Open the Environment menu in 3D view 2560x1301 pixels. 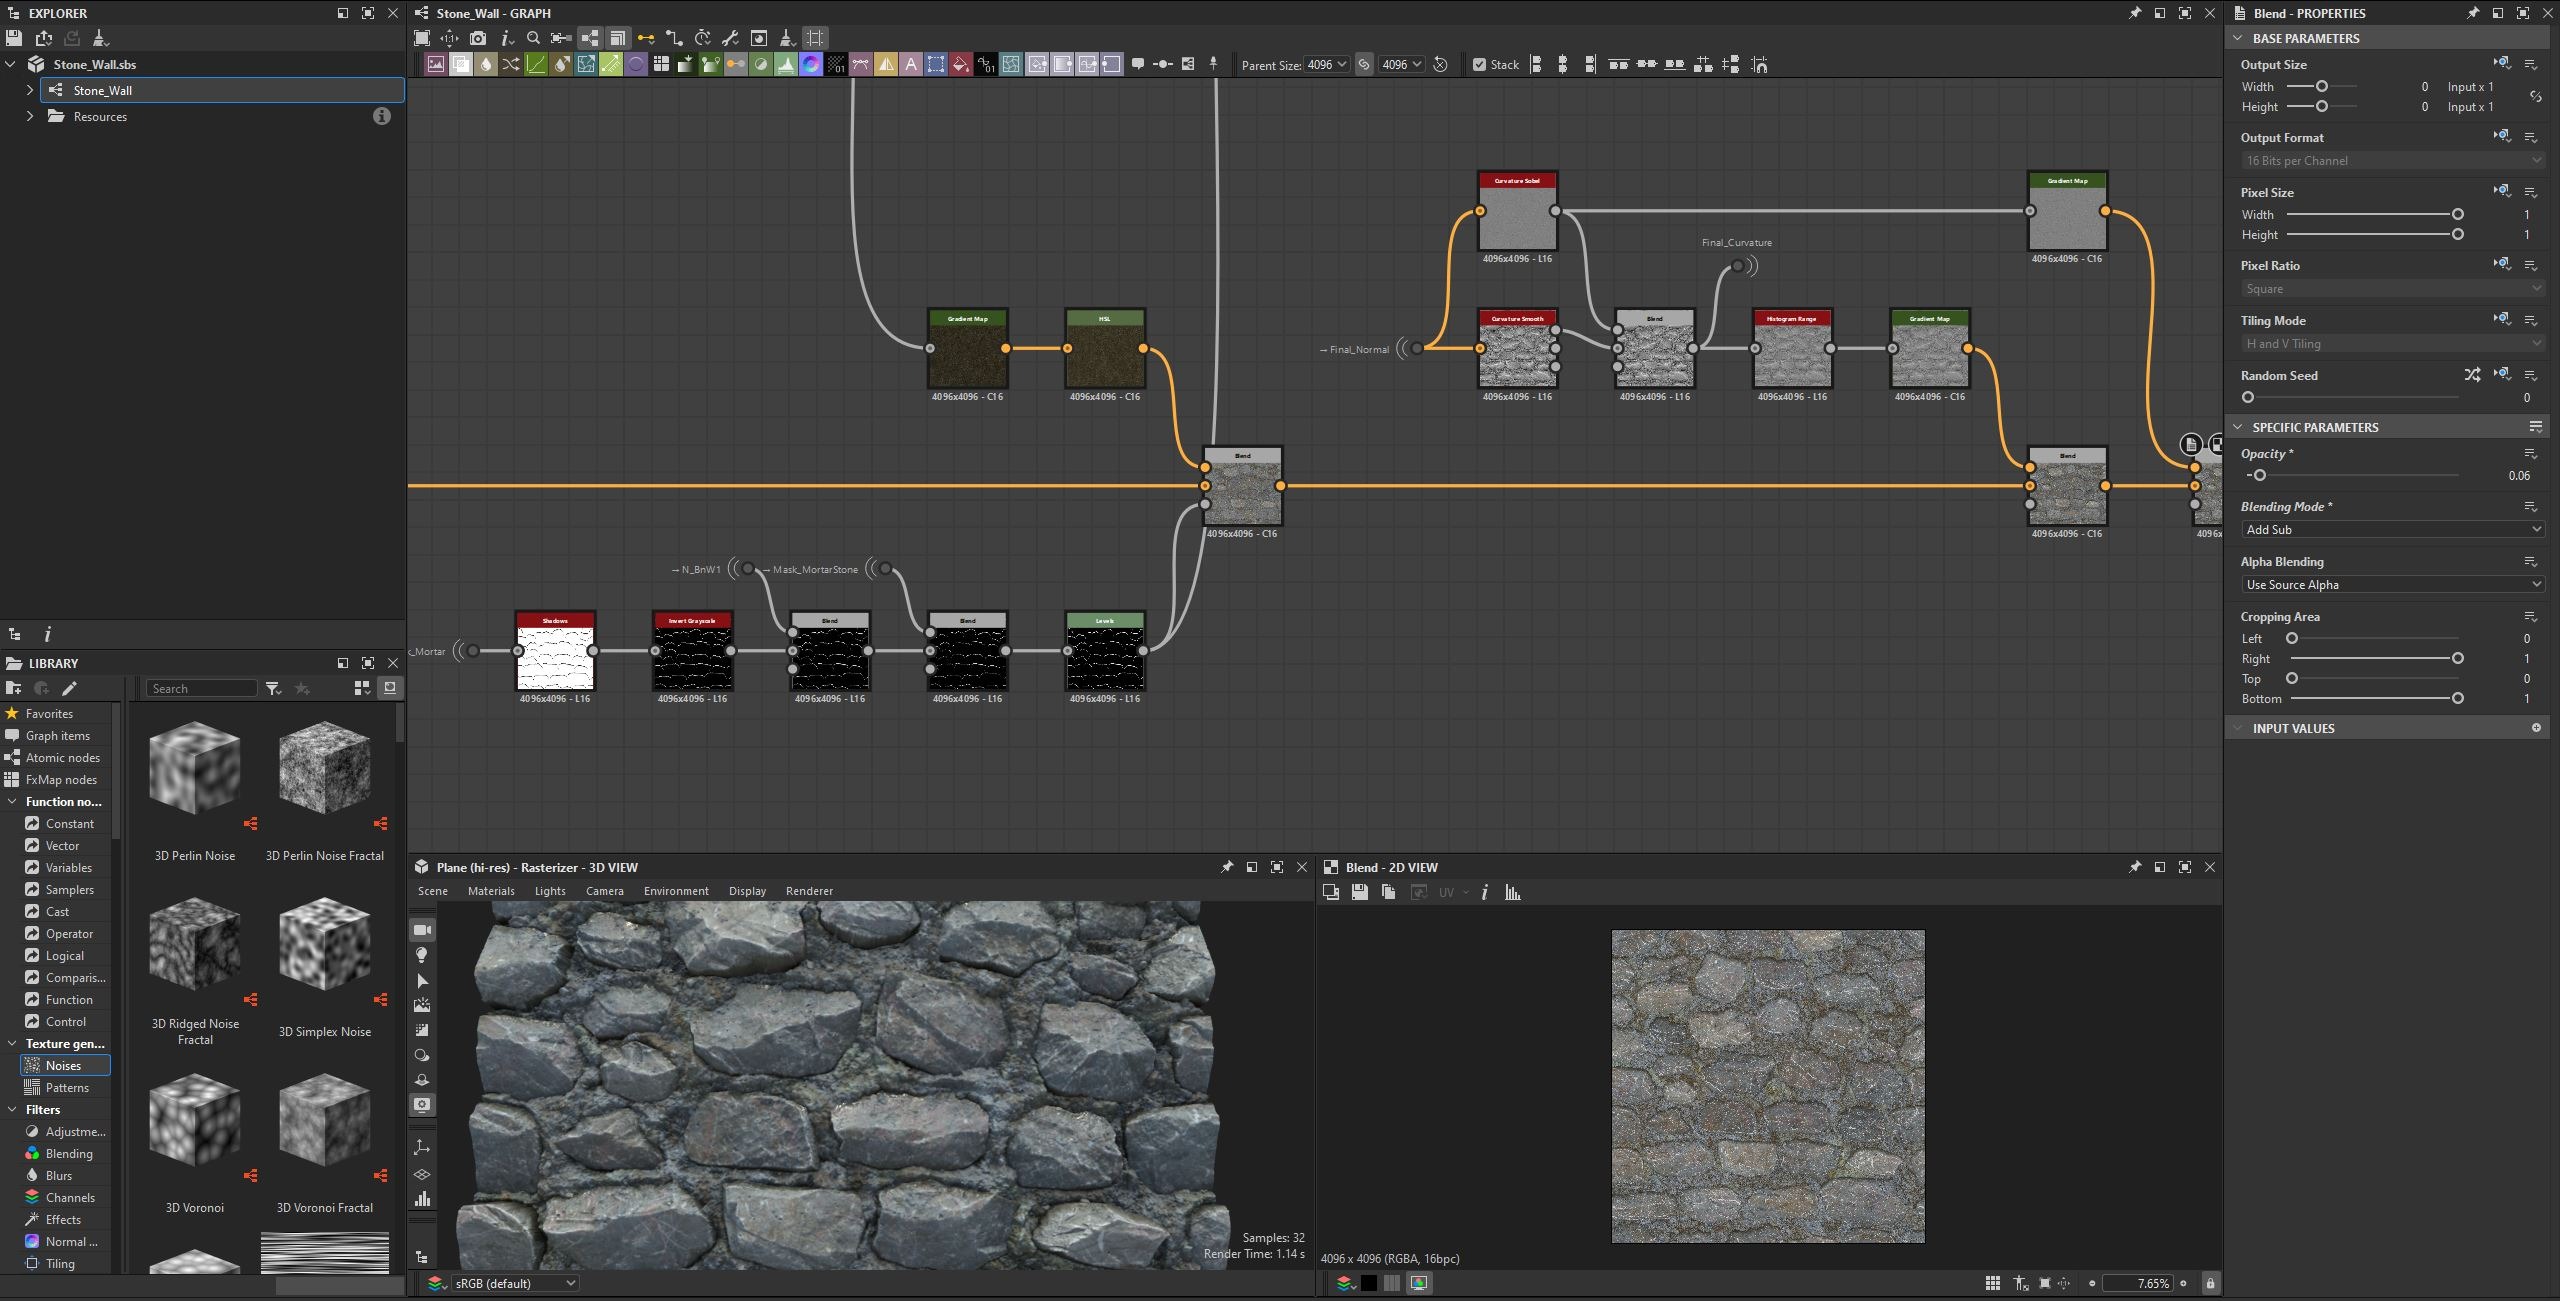tap(676, 891)
